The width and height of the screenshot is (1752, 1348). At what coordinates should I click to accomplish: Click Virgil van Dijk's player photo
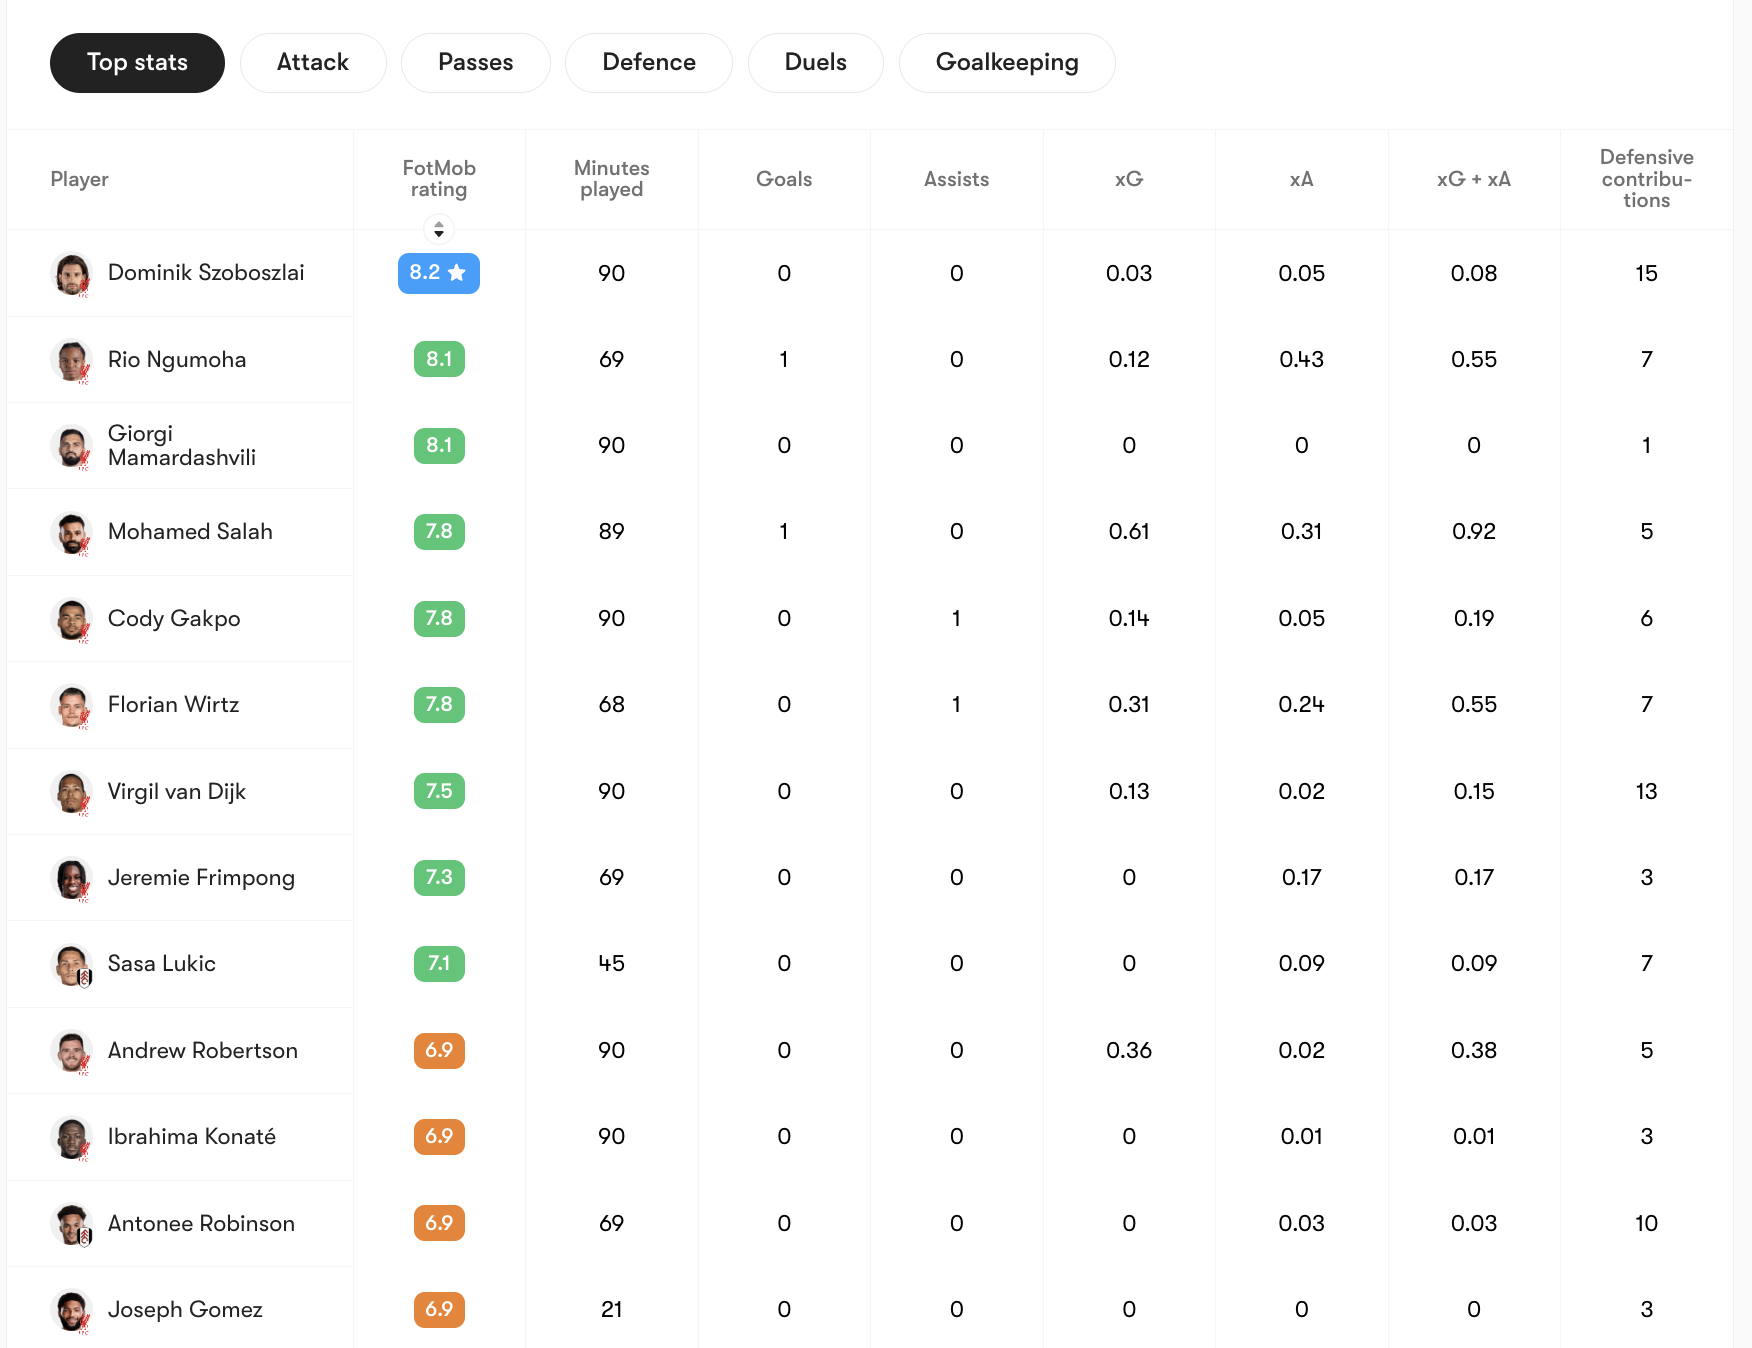pos(72,792)
